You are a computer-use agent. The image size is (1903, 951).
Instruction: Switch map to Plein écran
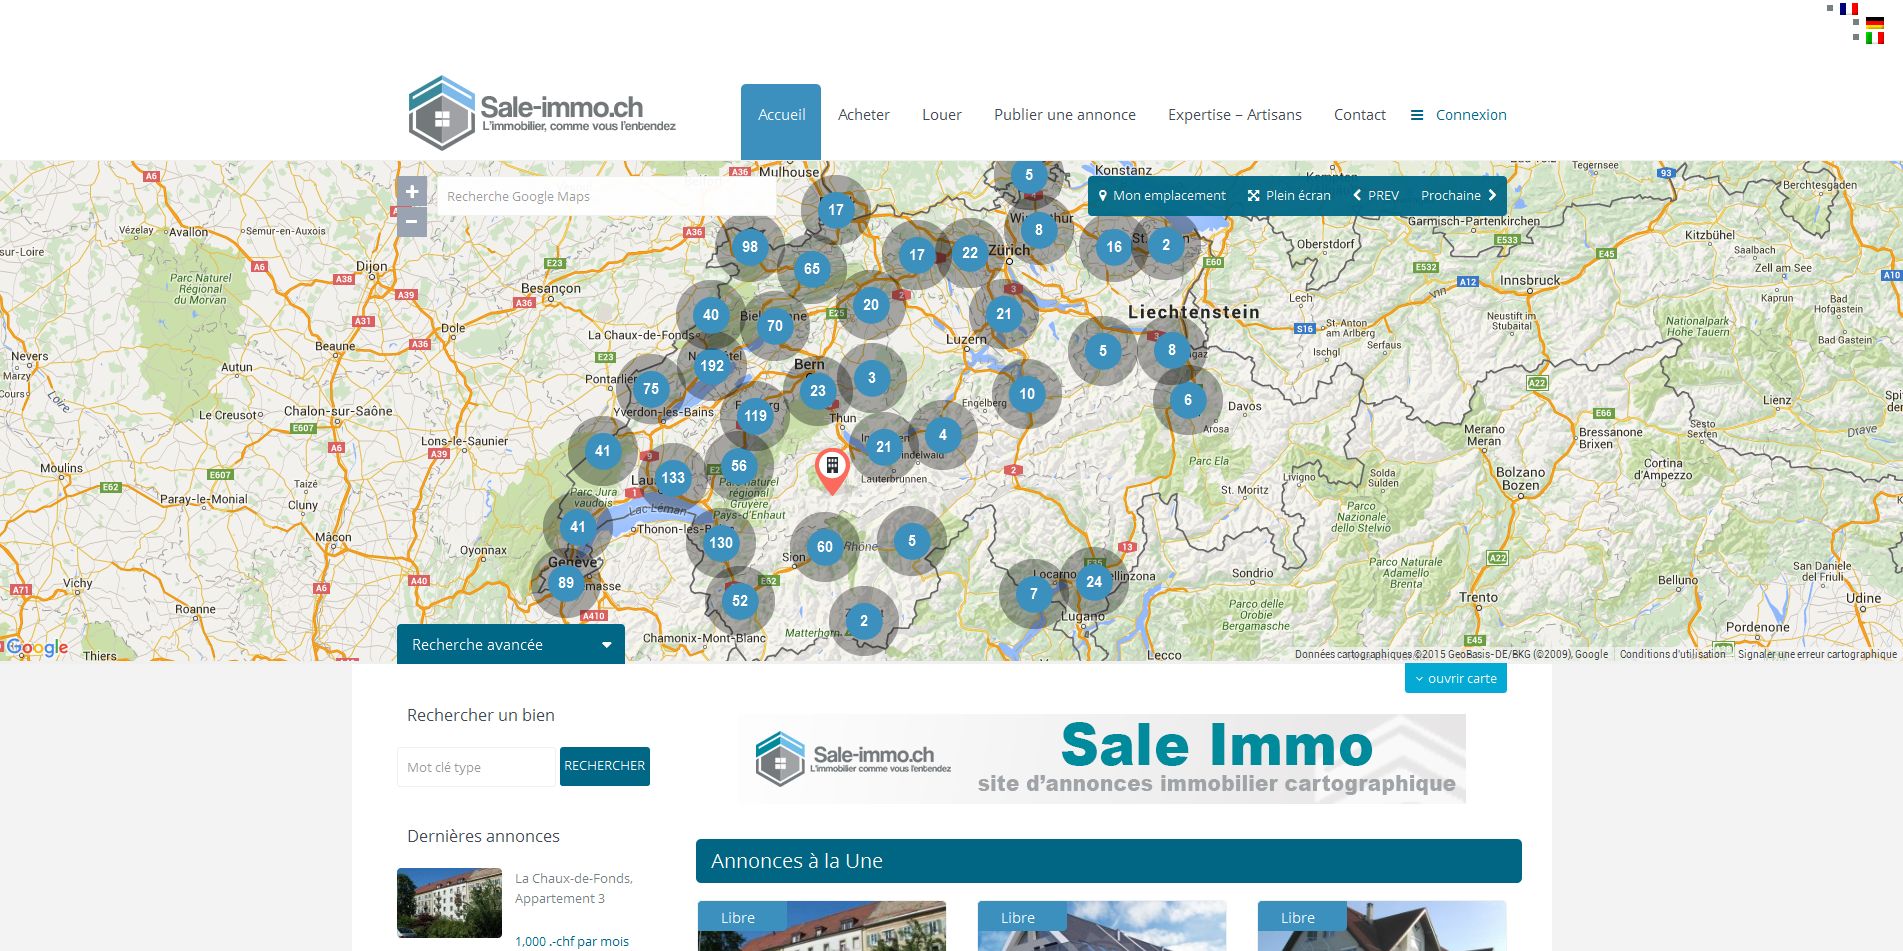tap(1289, 196)
